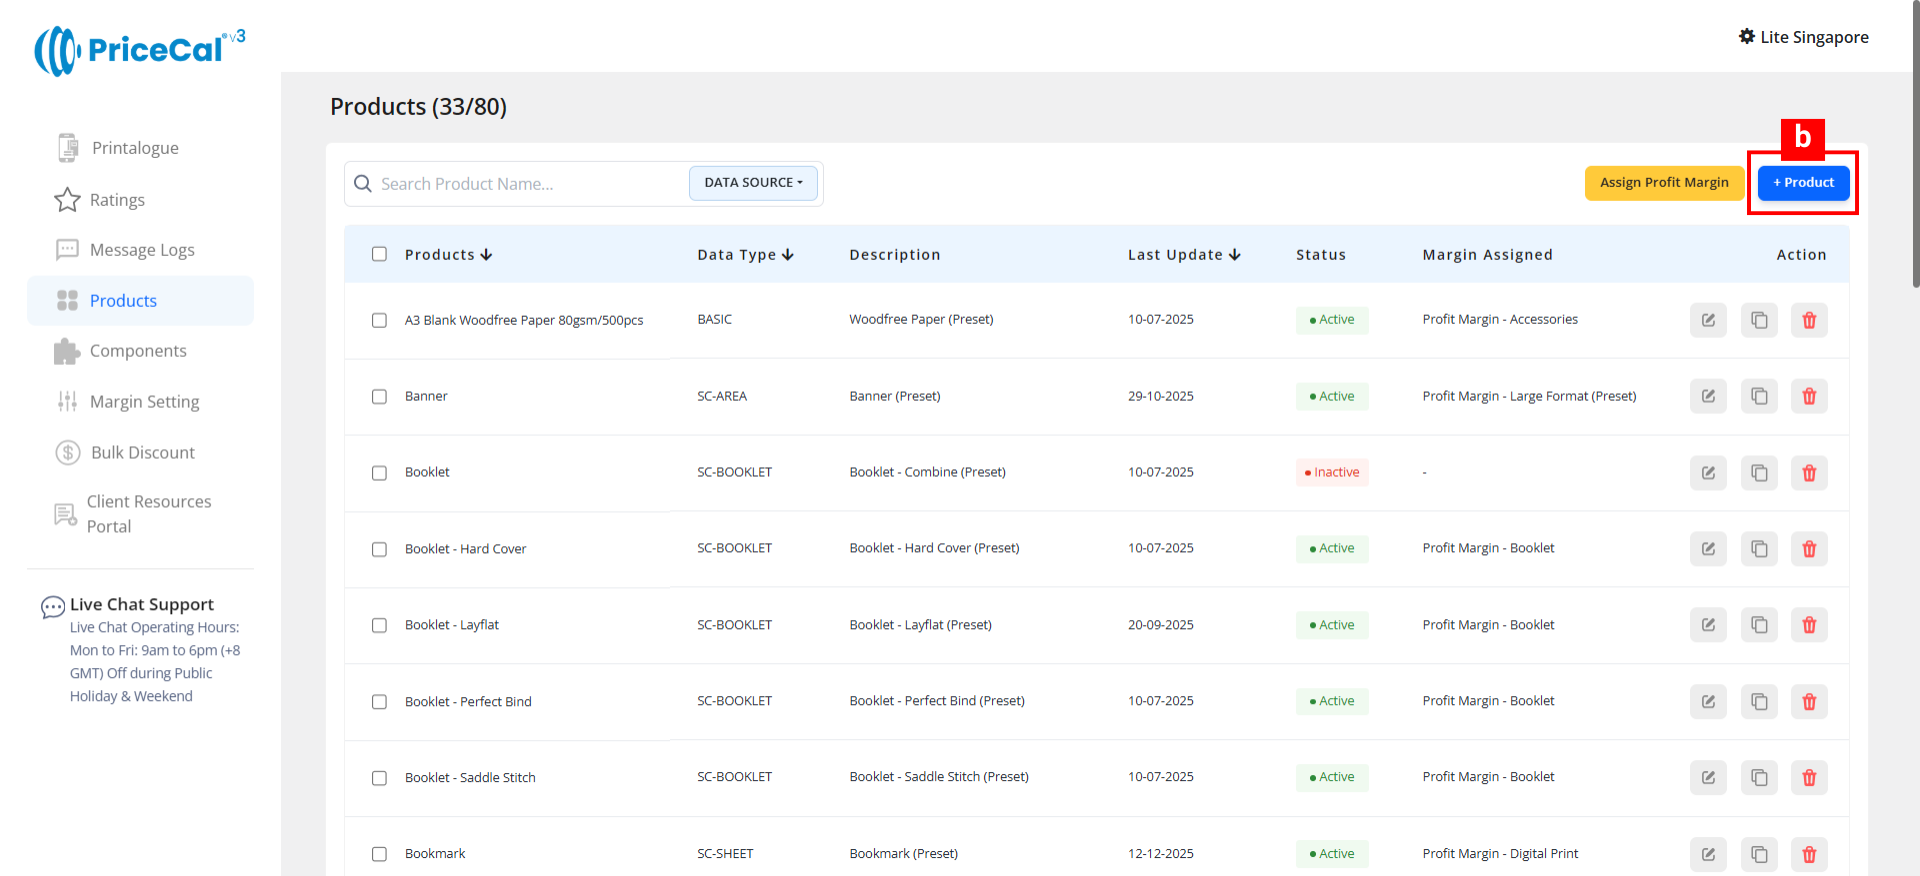Viewport: 1920px width, 876px height.
Task: Open Margin Setting in the sidebar
Action: [x=144, y=402]
